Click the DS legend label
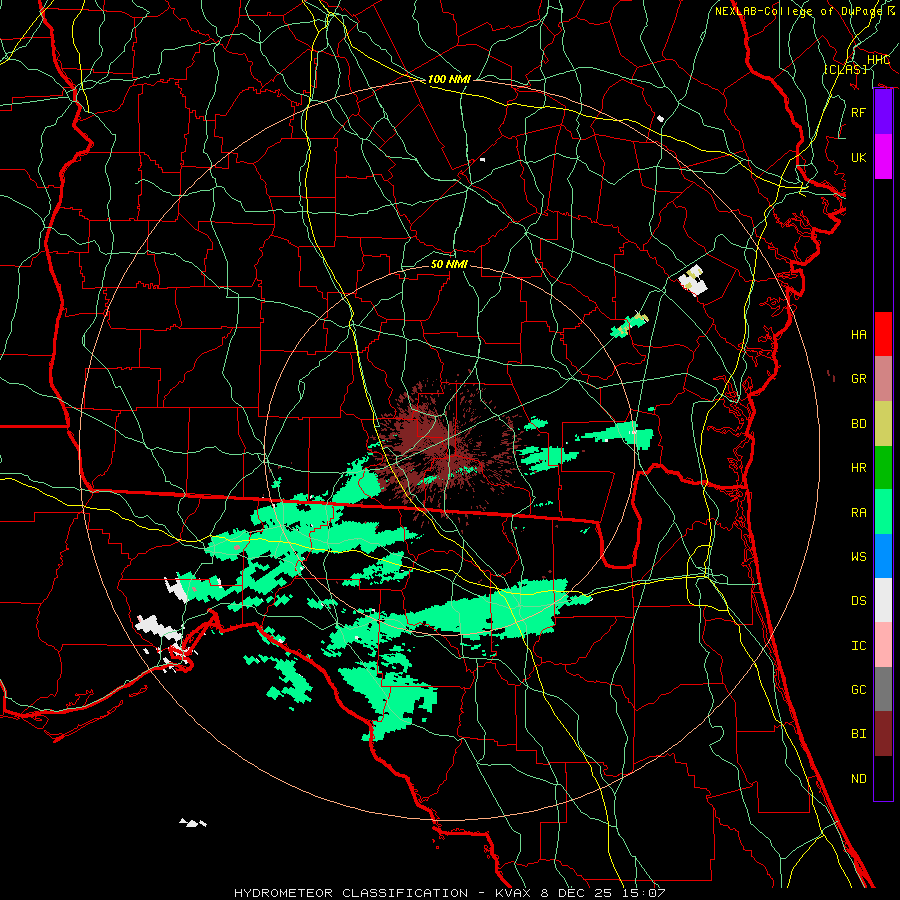The height and width of the screenshot is (900, 900). click(x=859, y=601)
